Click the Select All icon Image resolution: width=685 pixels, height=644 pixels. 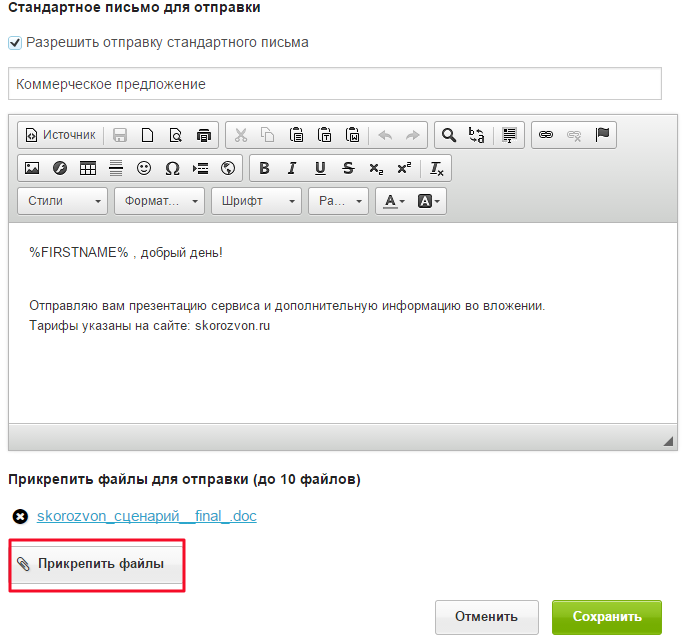[509, 135]
